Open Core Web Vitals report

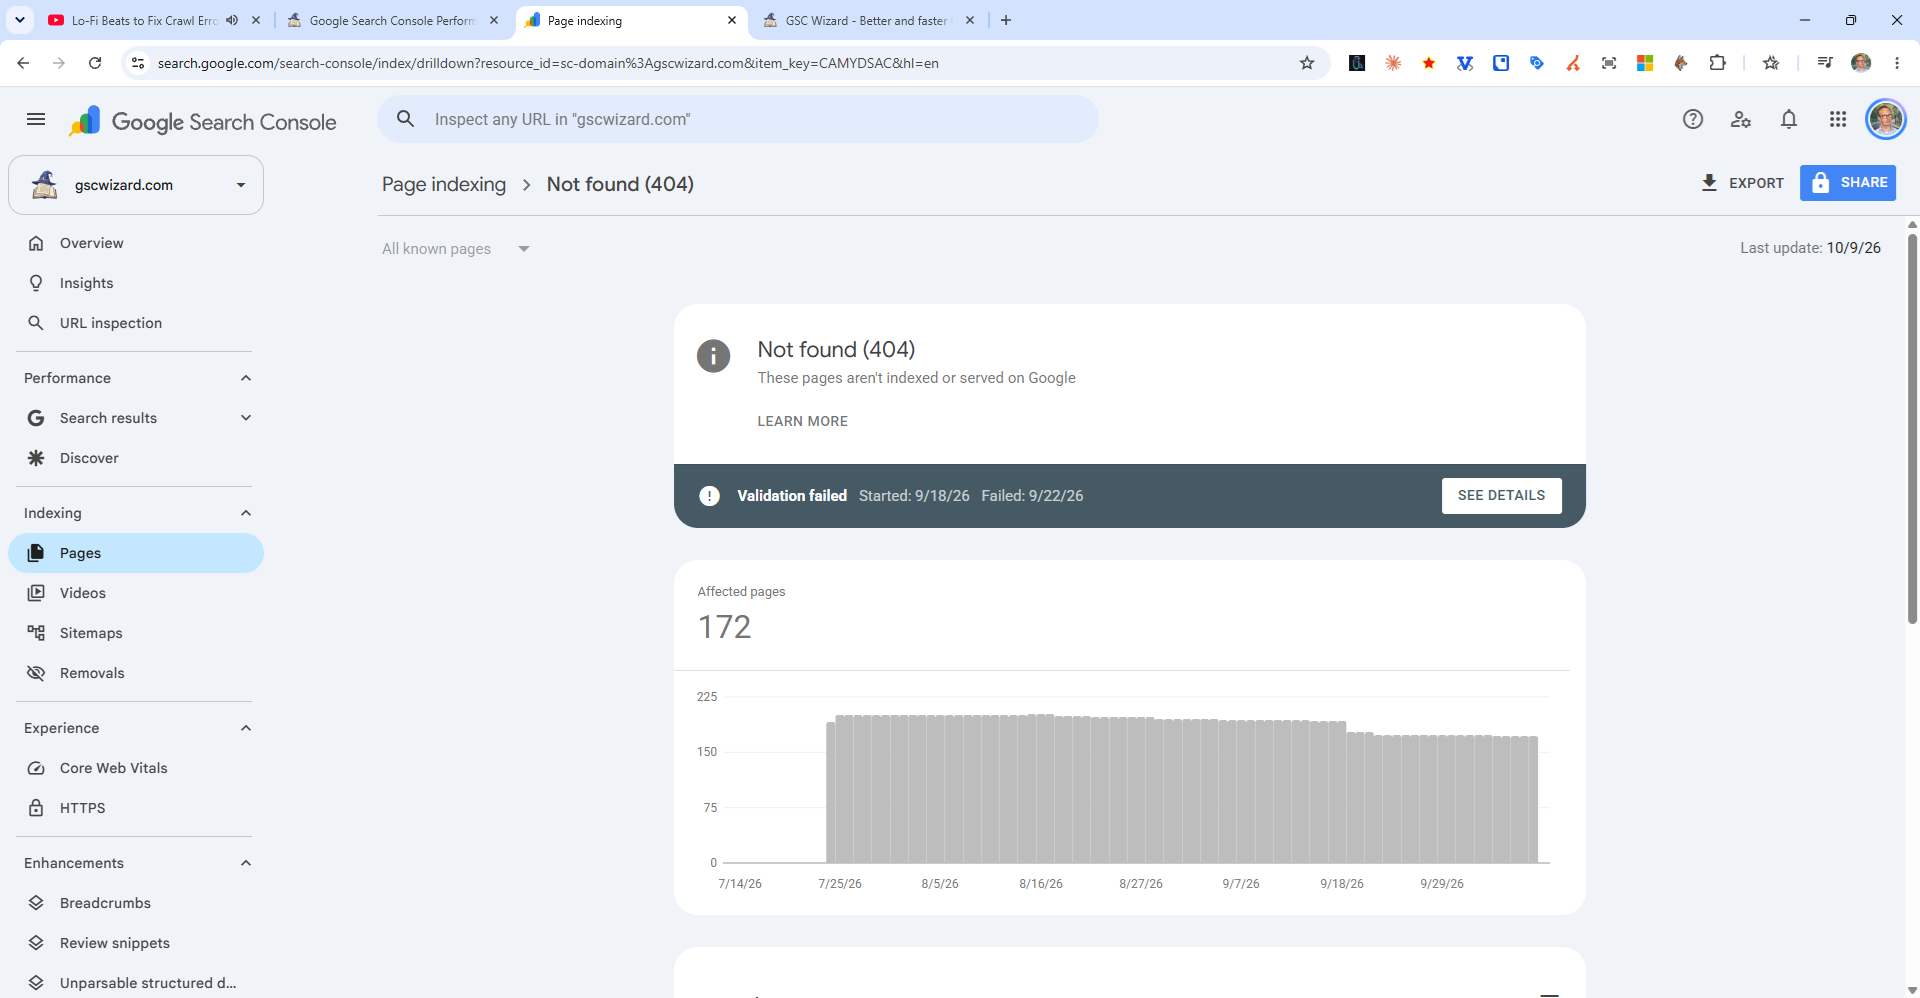pyautogui.click(x=136, y=768)
